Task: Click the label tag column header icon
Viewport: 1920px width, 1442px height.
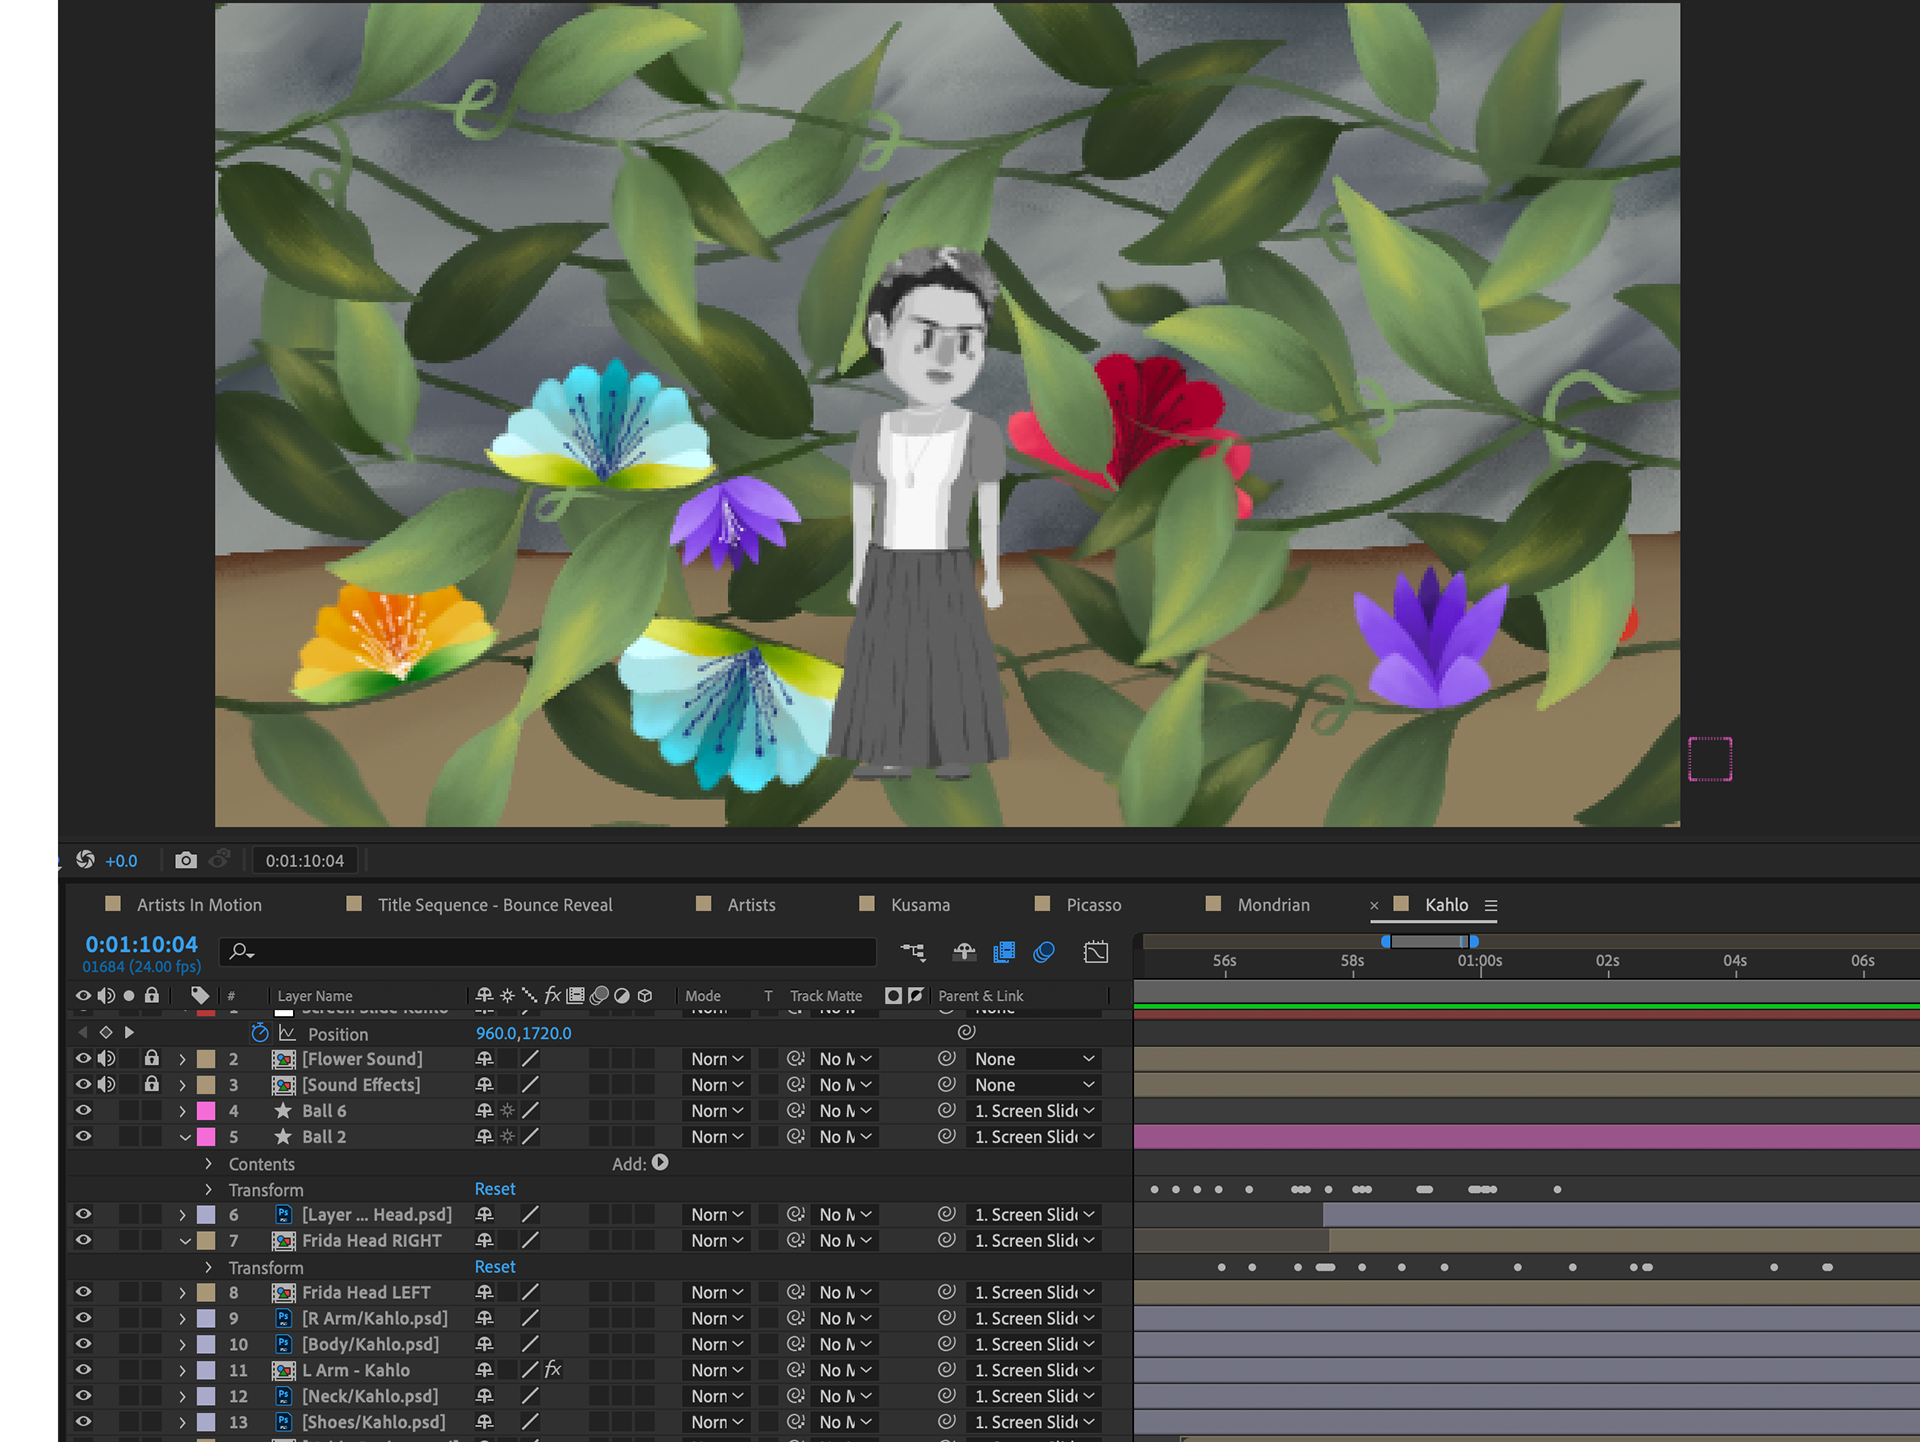Action: [x=200, y=995]
